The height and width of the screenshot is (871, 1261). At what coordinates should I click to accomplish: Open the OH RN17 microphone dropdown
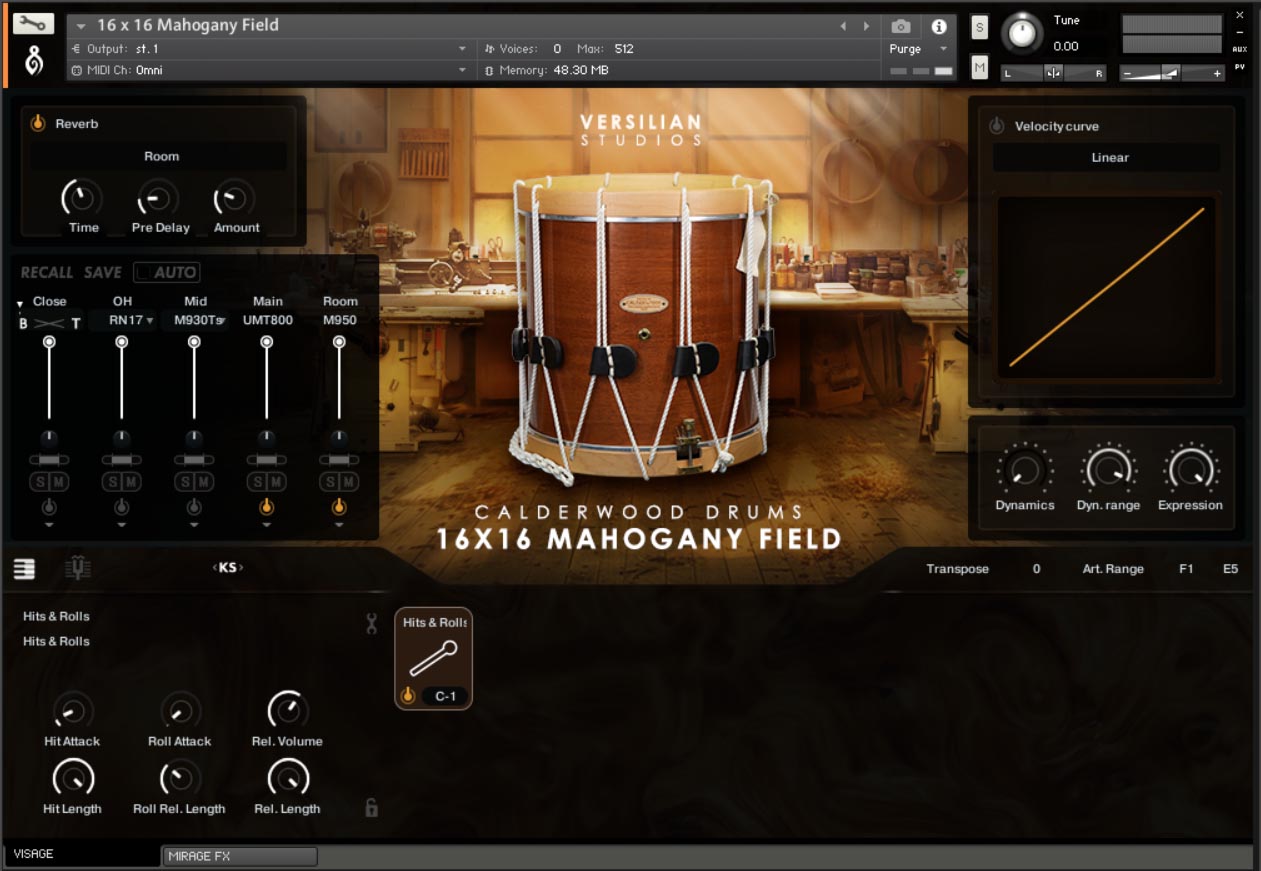122,320
